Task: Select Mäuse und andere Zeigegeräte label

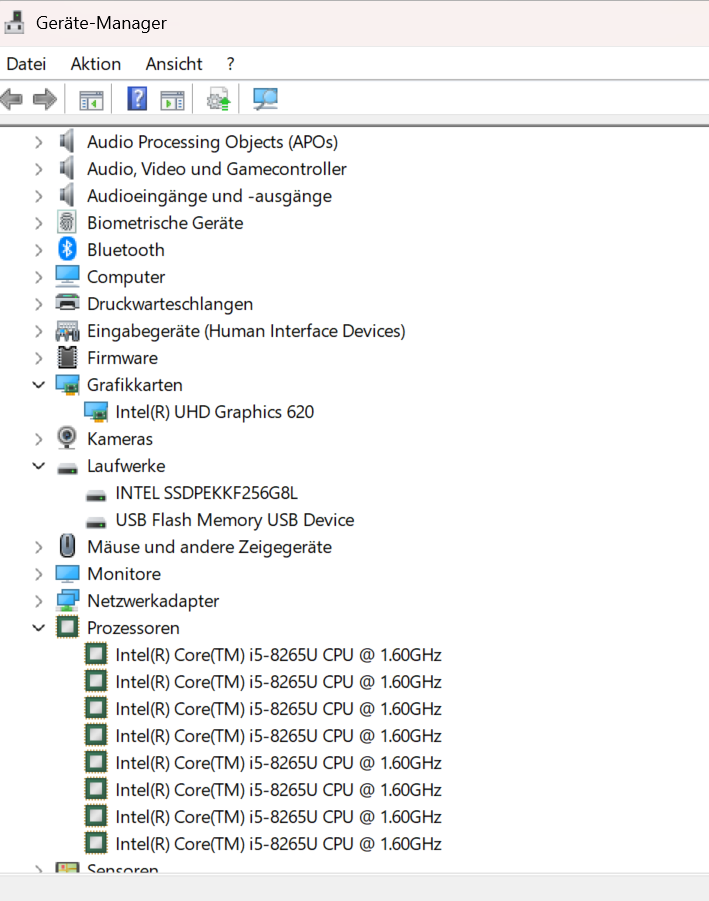Action: point(210,547)
